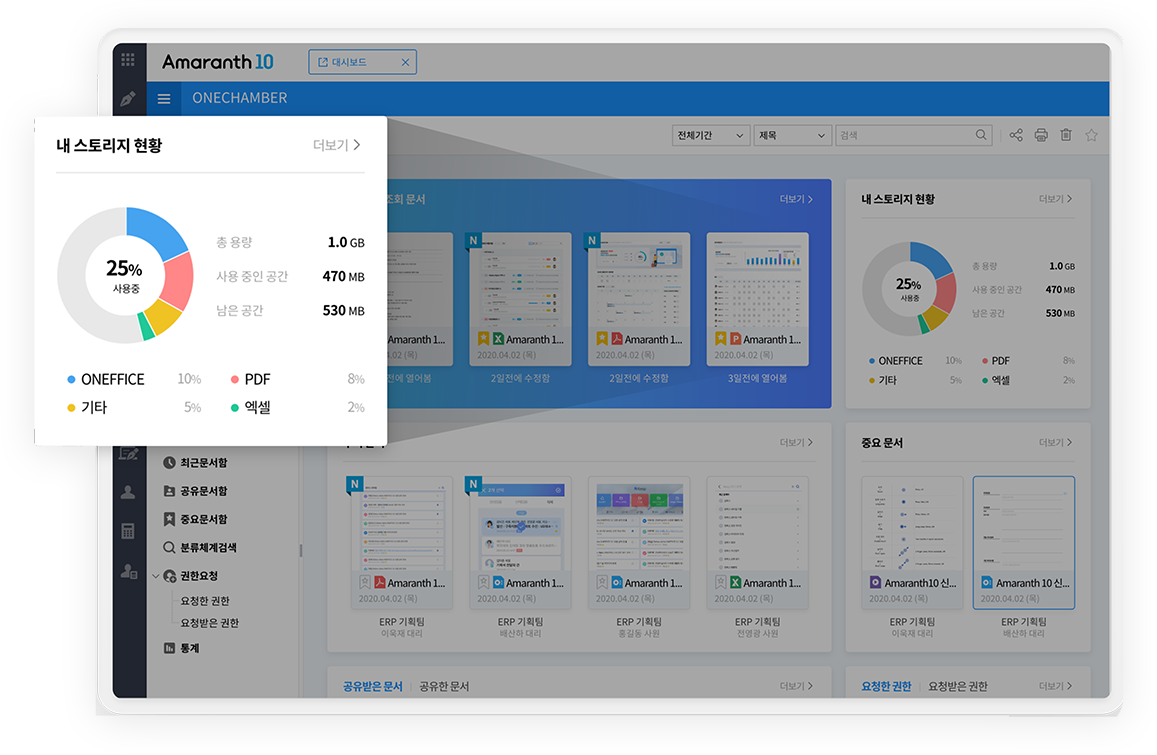Toggle the bookmark on first Amaranth PDF document
This screenshot has width=1157, height=755.
click(x=365, y=583)
